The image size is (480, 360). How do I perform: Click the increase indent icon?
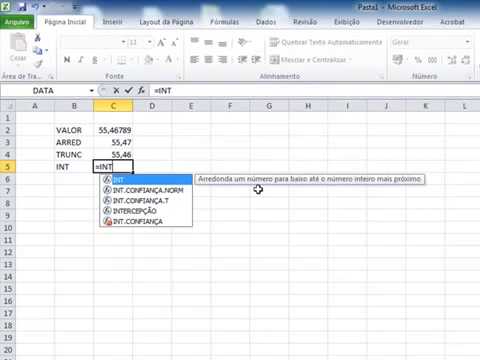click(x=256, y=59)
